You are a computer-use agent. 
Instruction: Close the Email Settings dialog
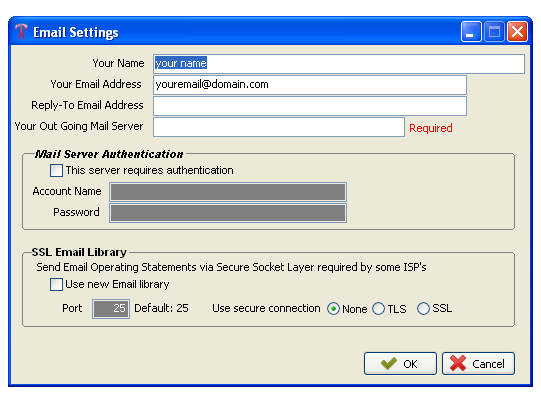pyautogui.click(x=517, y=32)
